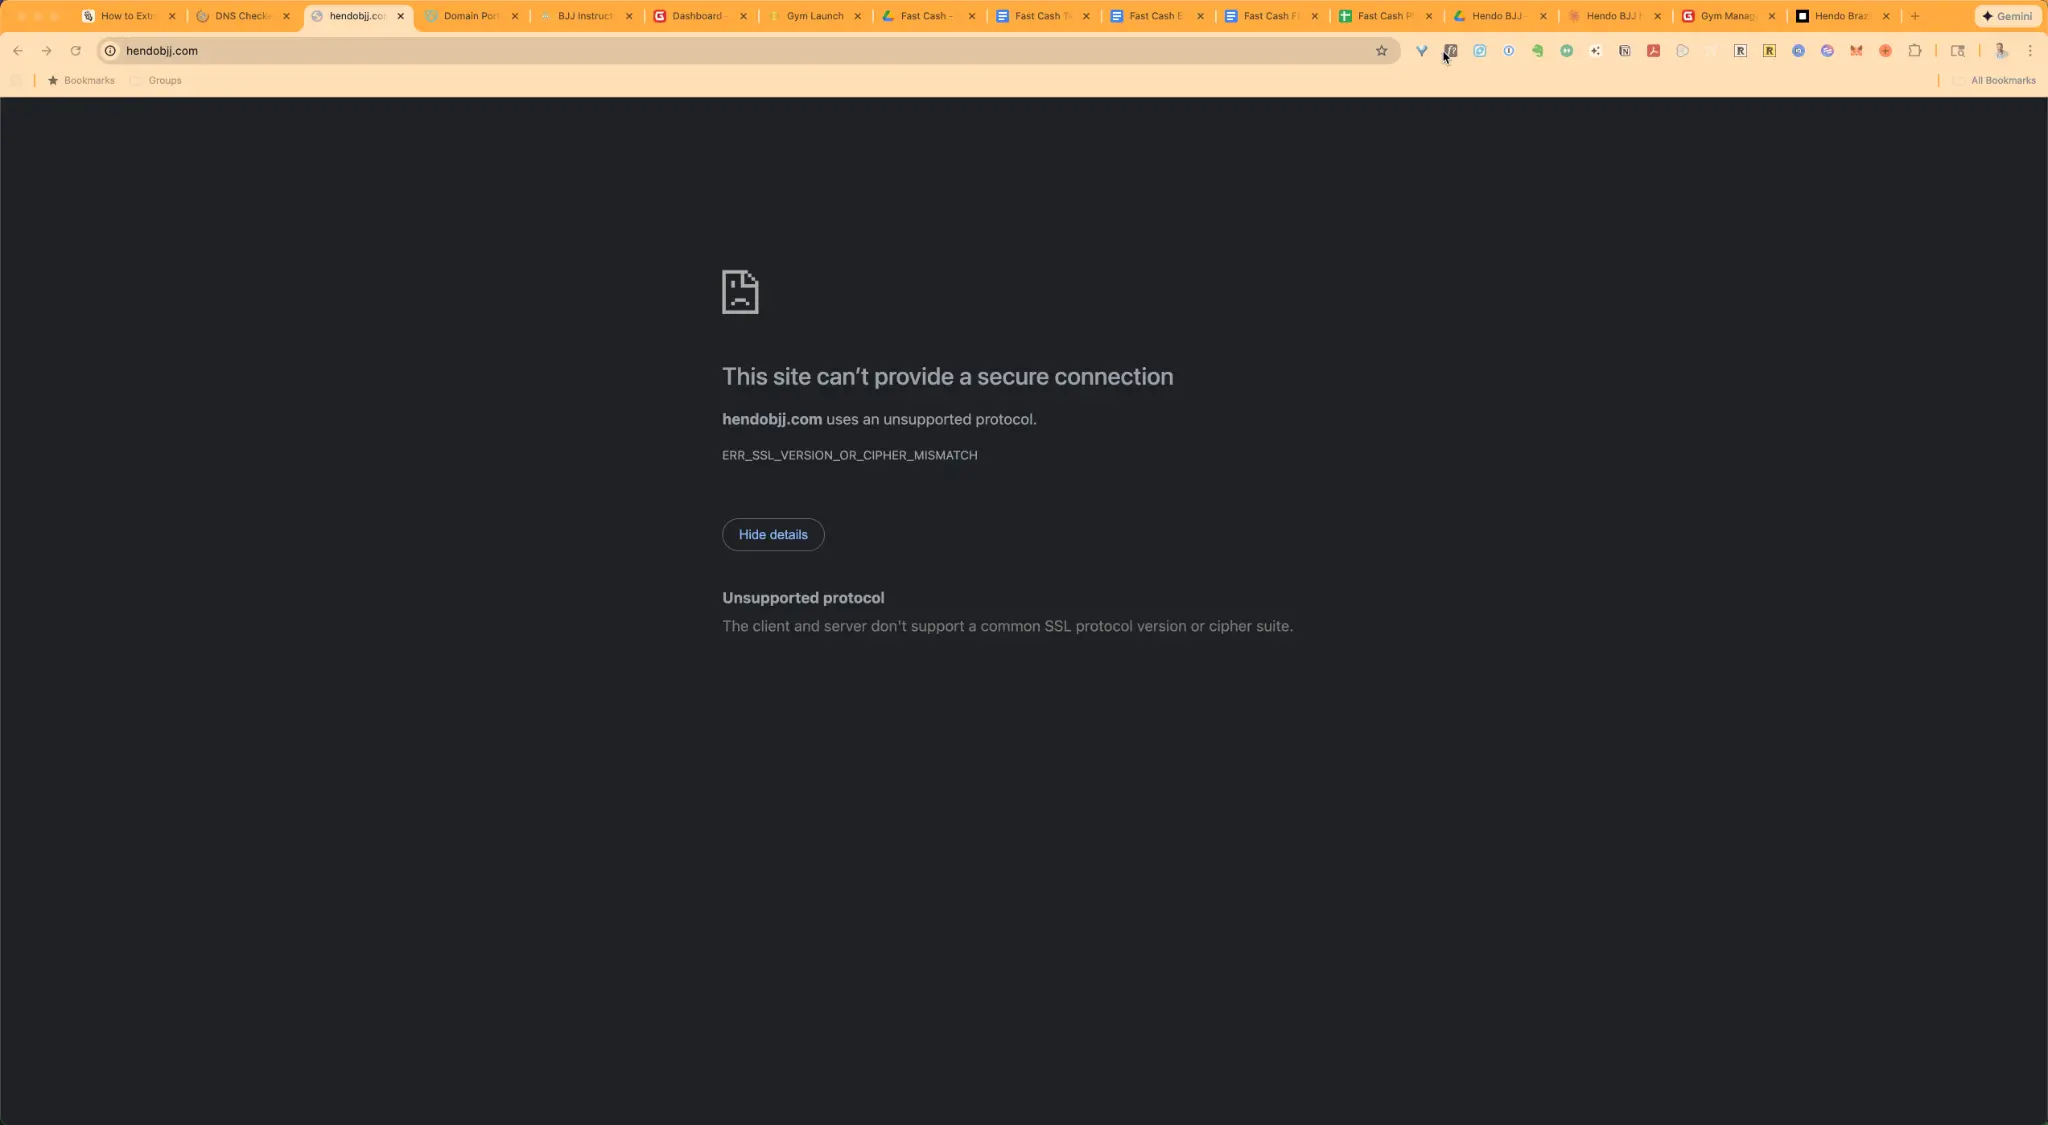Open the MetaMask extension
Screen dimensions: 2048x1125
coord(1857,50)
